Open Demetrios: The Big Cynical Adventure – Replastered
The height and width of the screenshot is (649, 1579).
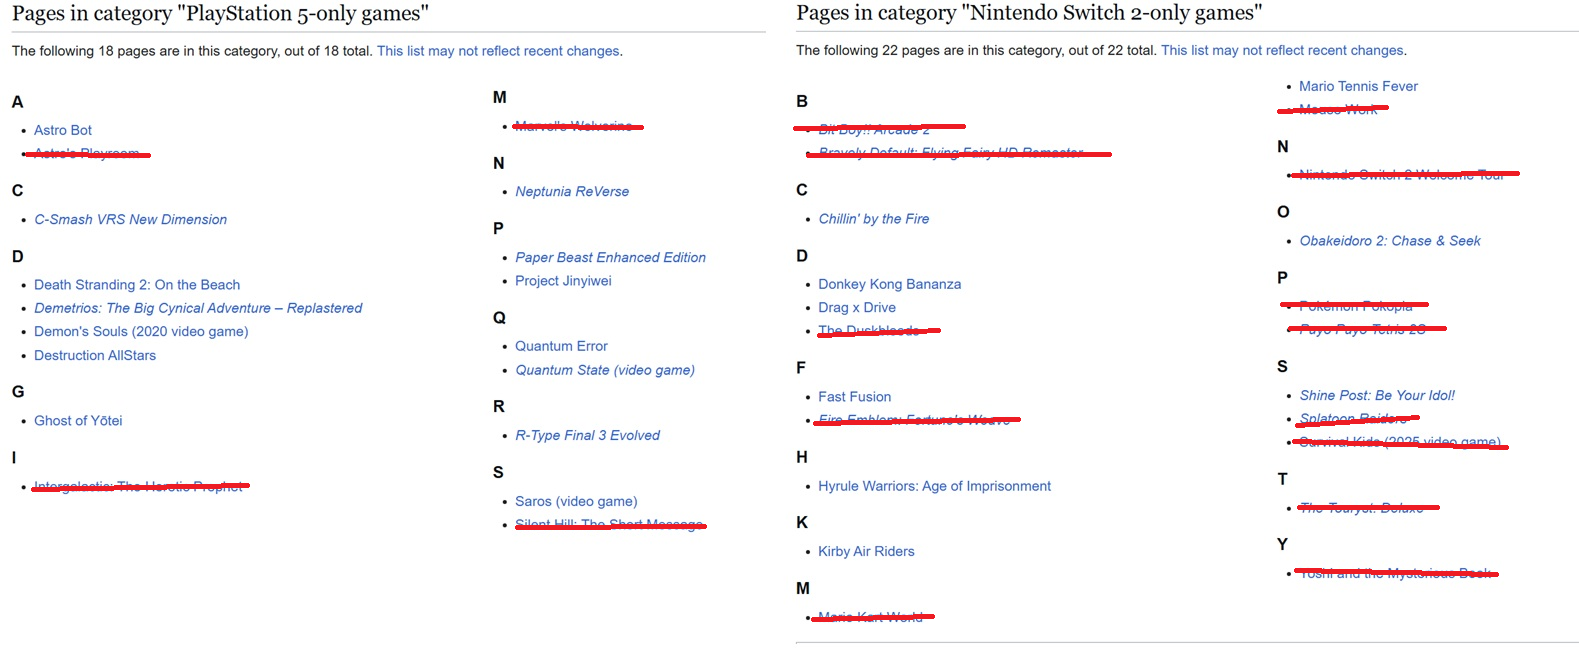[198, 308]
